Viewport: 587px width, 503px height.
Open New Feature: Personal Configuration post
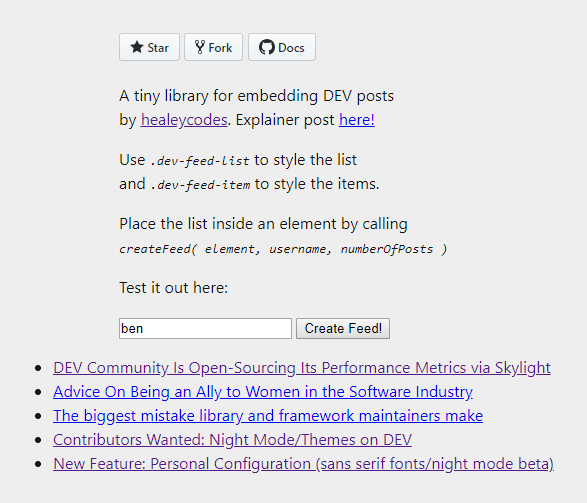tap(304, 464)
